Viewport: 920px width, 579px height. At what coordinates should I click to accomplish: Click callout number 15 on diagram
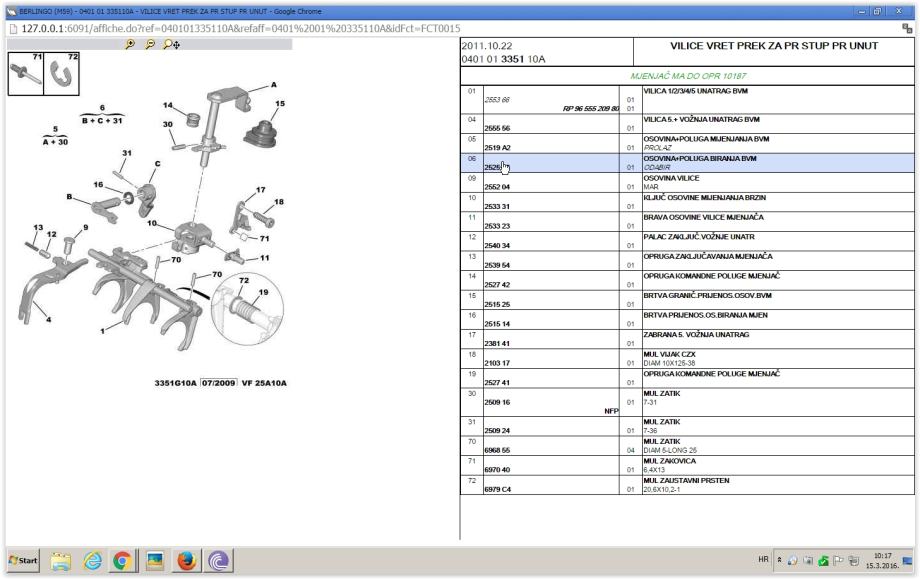click(280, 104)
